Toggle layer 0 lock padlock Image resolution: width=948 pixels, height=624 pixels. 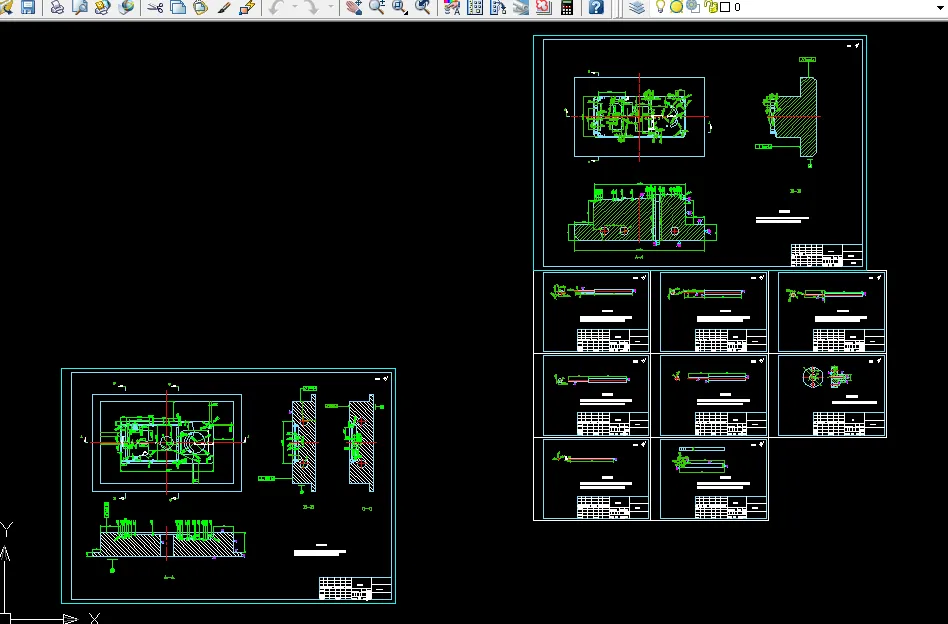pyautogui.click(x=710, y=7)
